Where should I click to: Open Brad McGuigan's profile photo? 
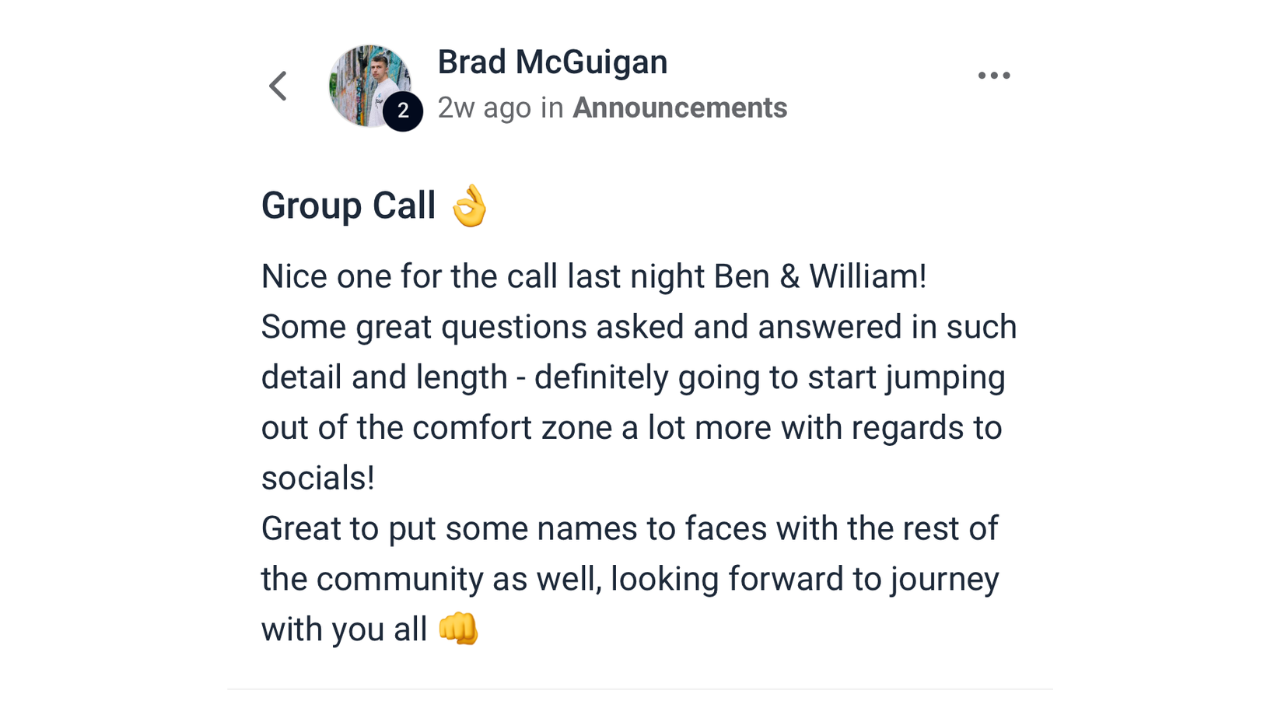click(x=370, y=86)
